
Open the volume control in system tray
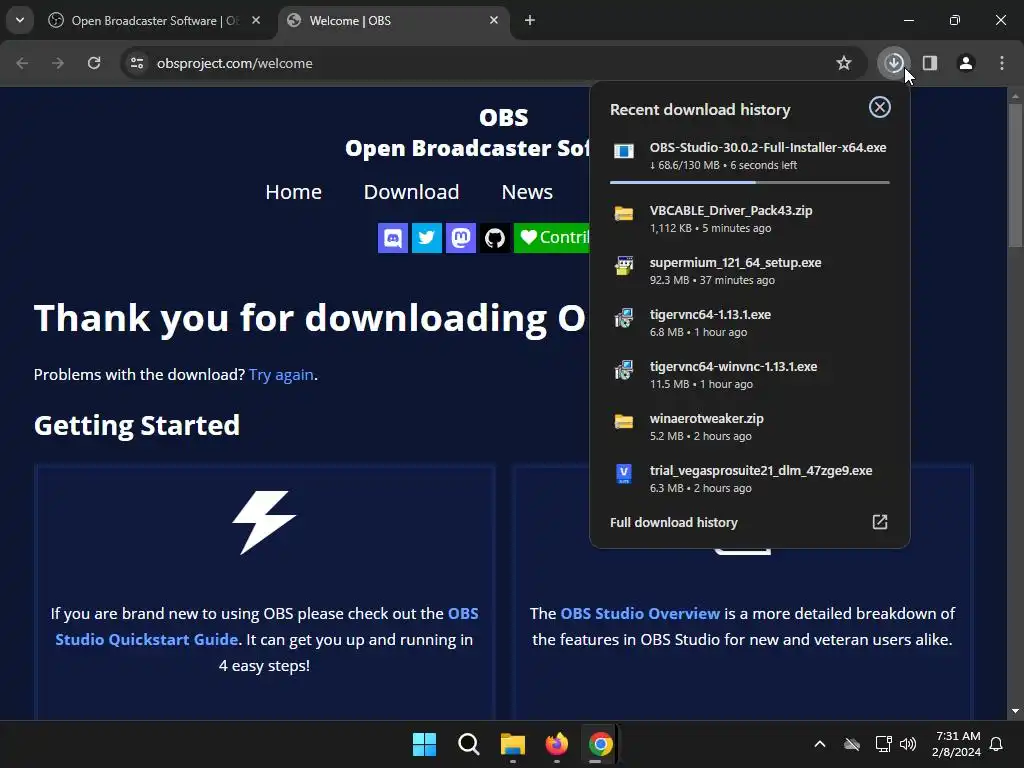point(908,744)
